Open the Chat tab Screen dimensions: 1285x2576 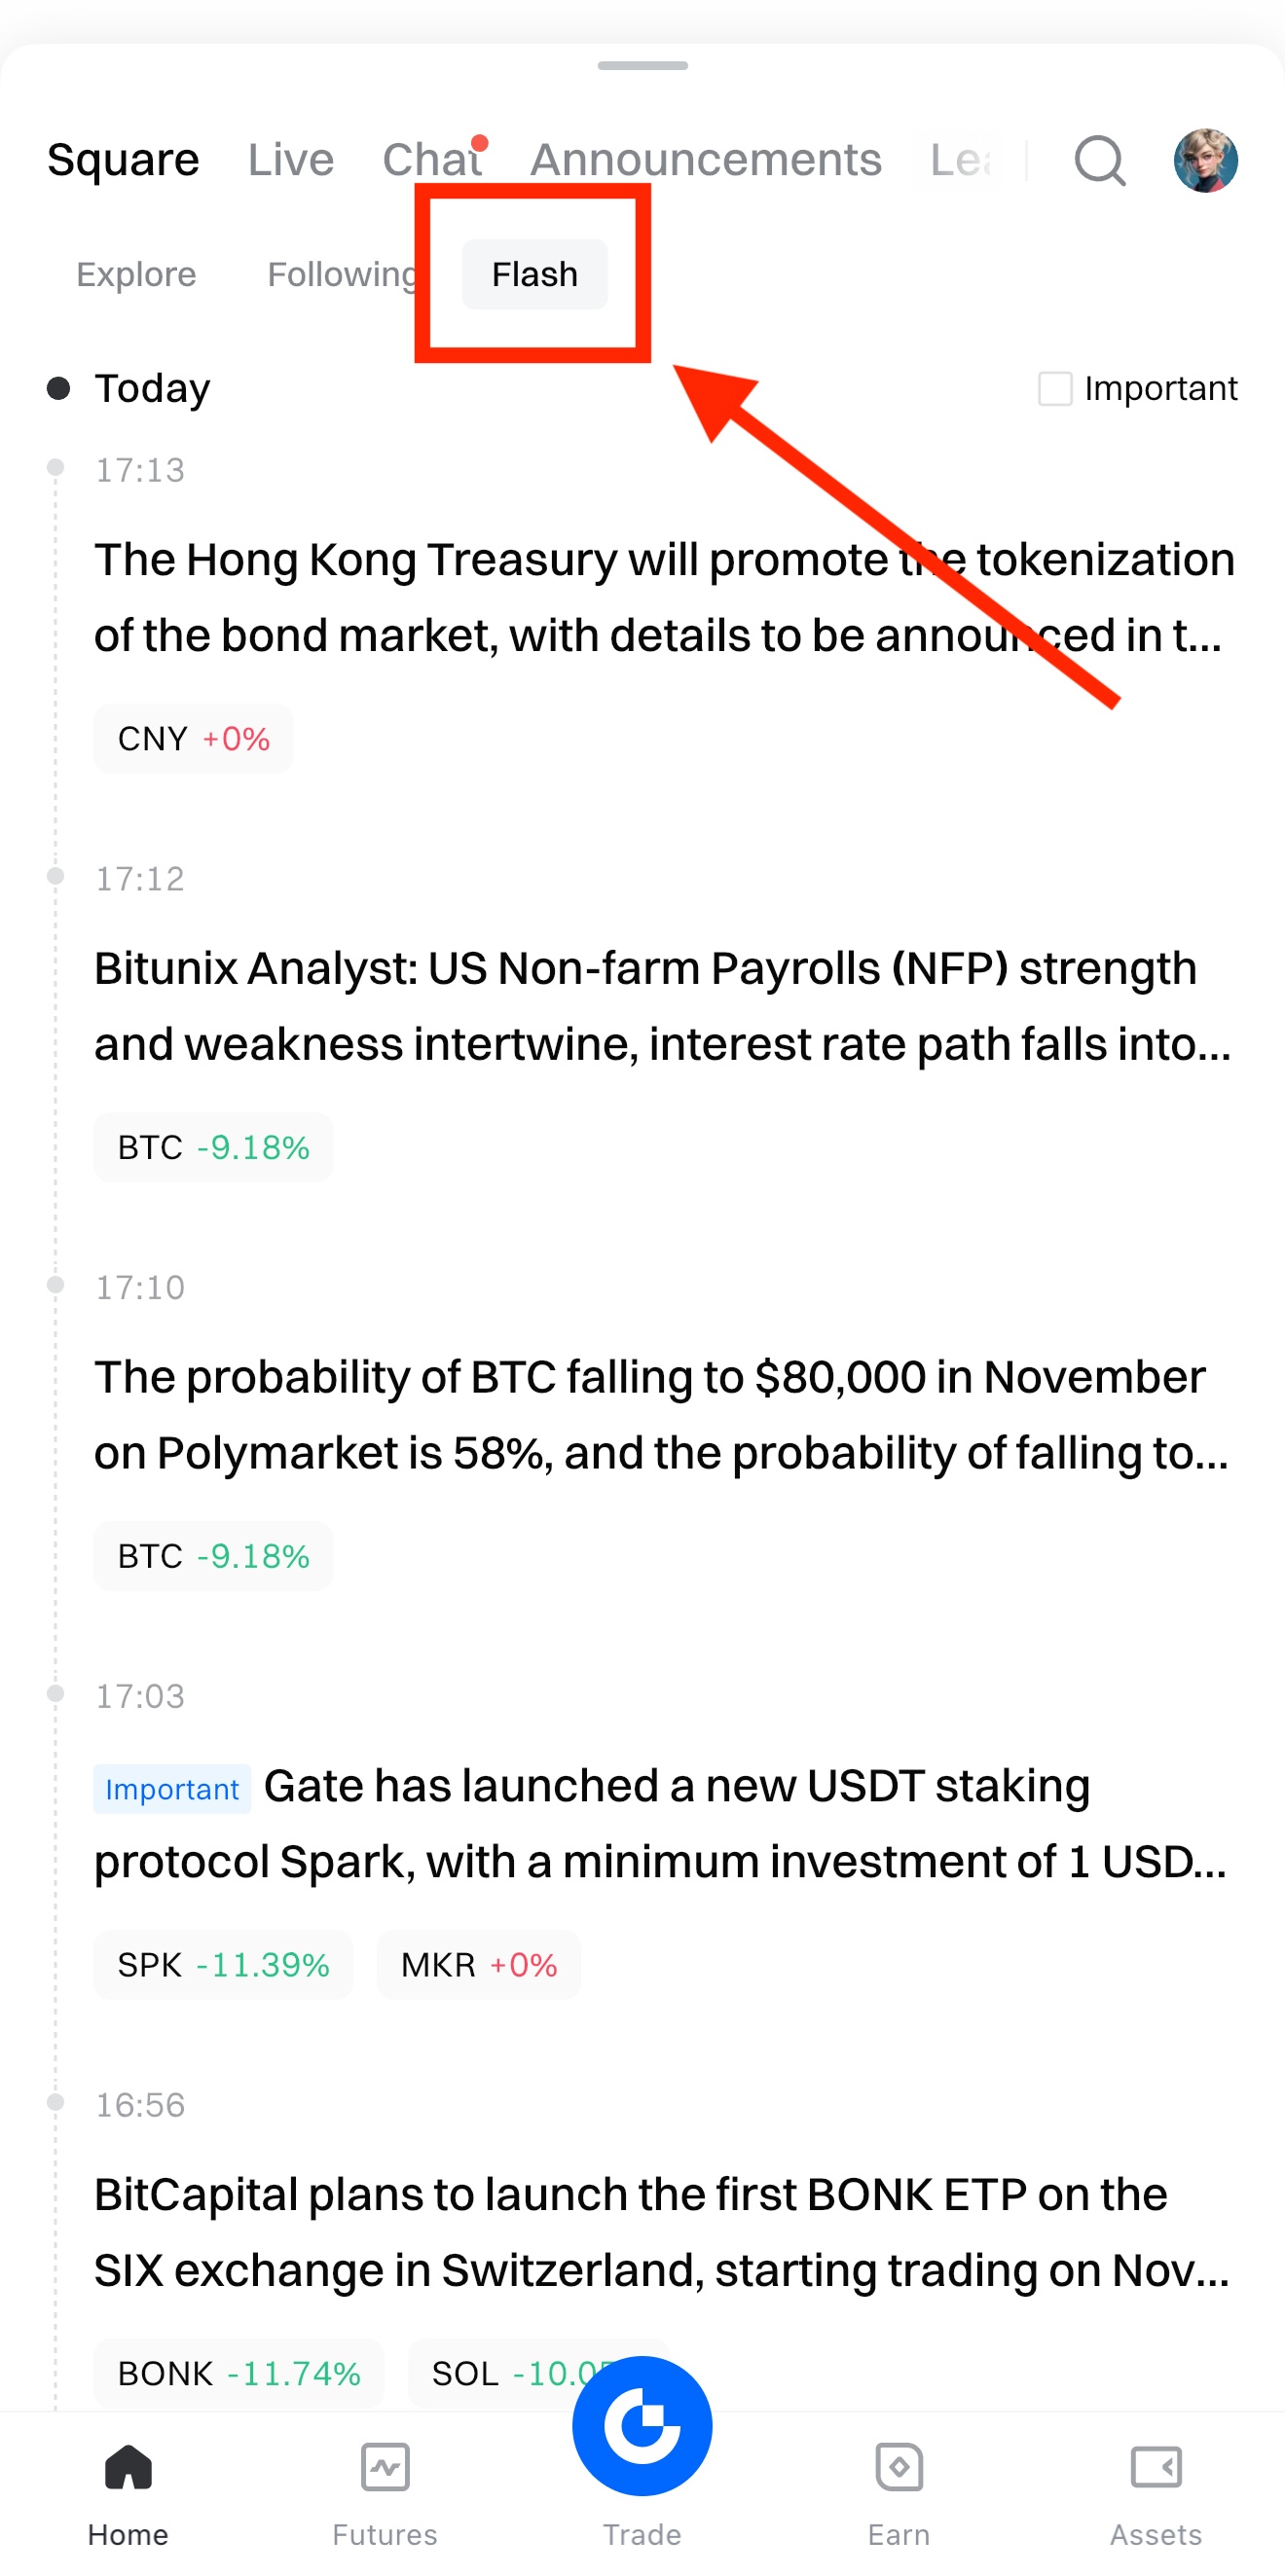(432, 160)
